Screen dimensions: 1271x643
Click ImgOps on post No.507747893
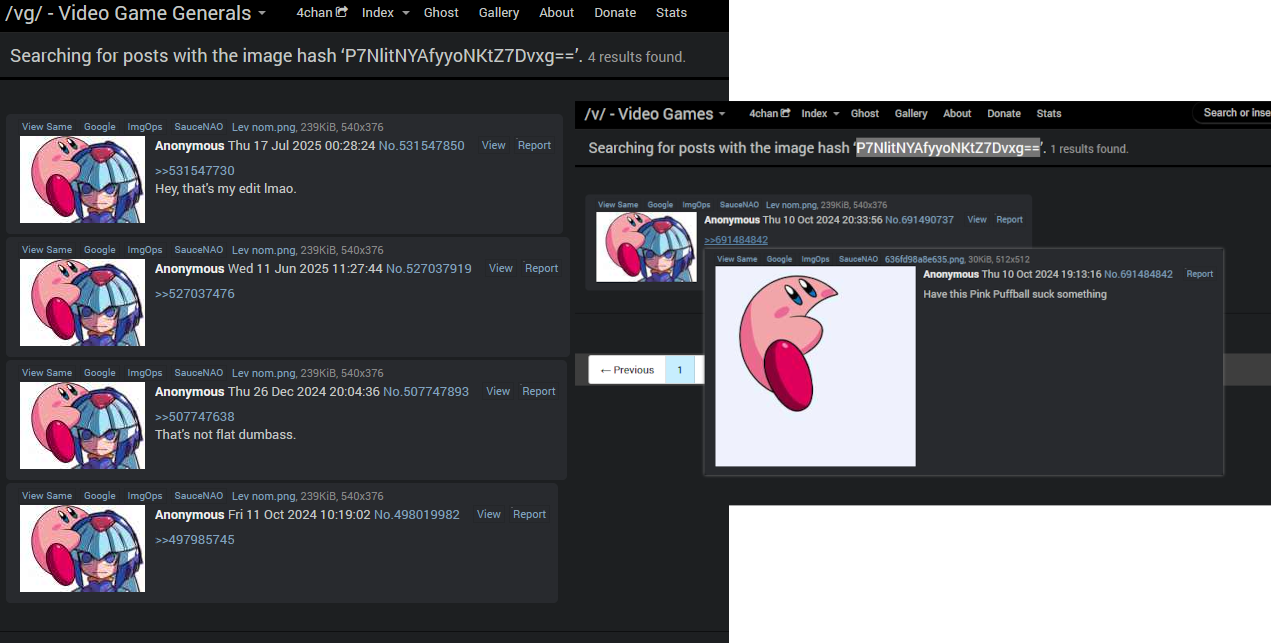pos(145,373)
